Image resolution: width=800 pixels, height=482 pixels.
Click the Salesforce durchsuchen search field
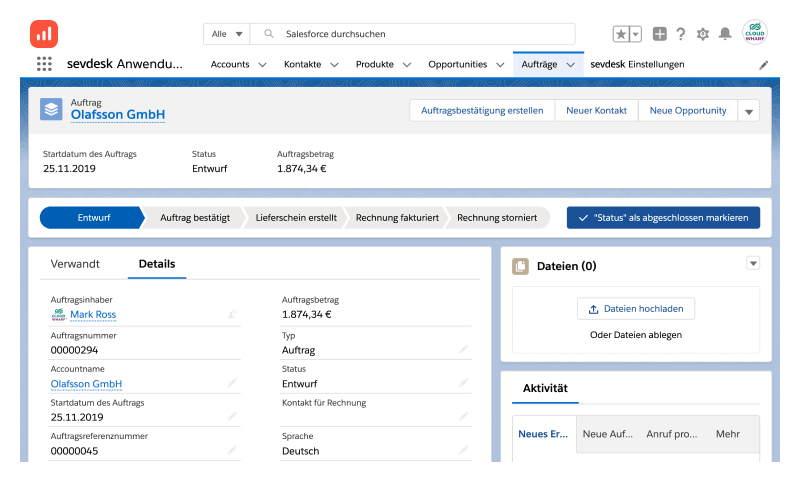(x=413, y=34)
